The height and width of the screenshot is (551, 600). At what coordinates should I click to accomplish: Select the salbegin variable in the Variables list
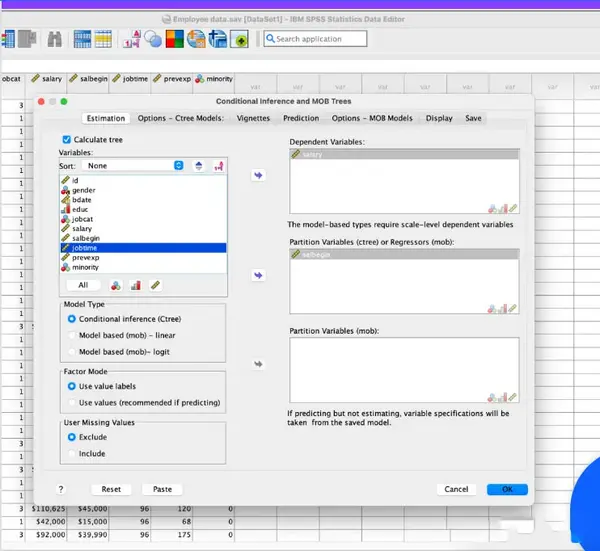[143, 238]
